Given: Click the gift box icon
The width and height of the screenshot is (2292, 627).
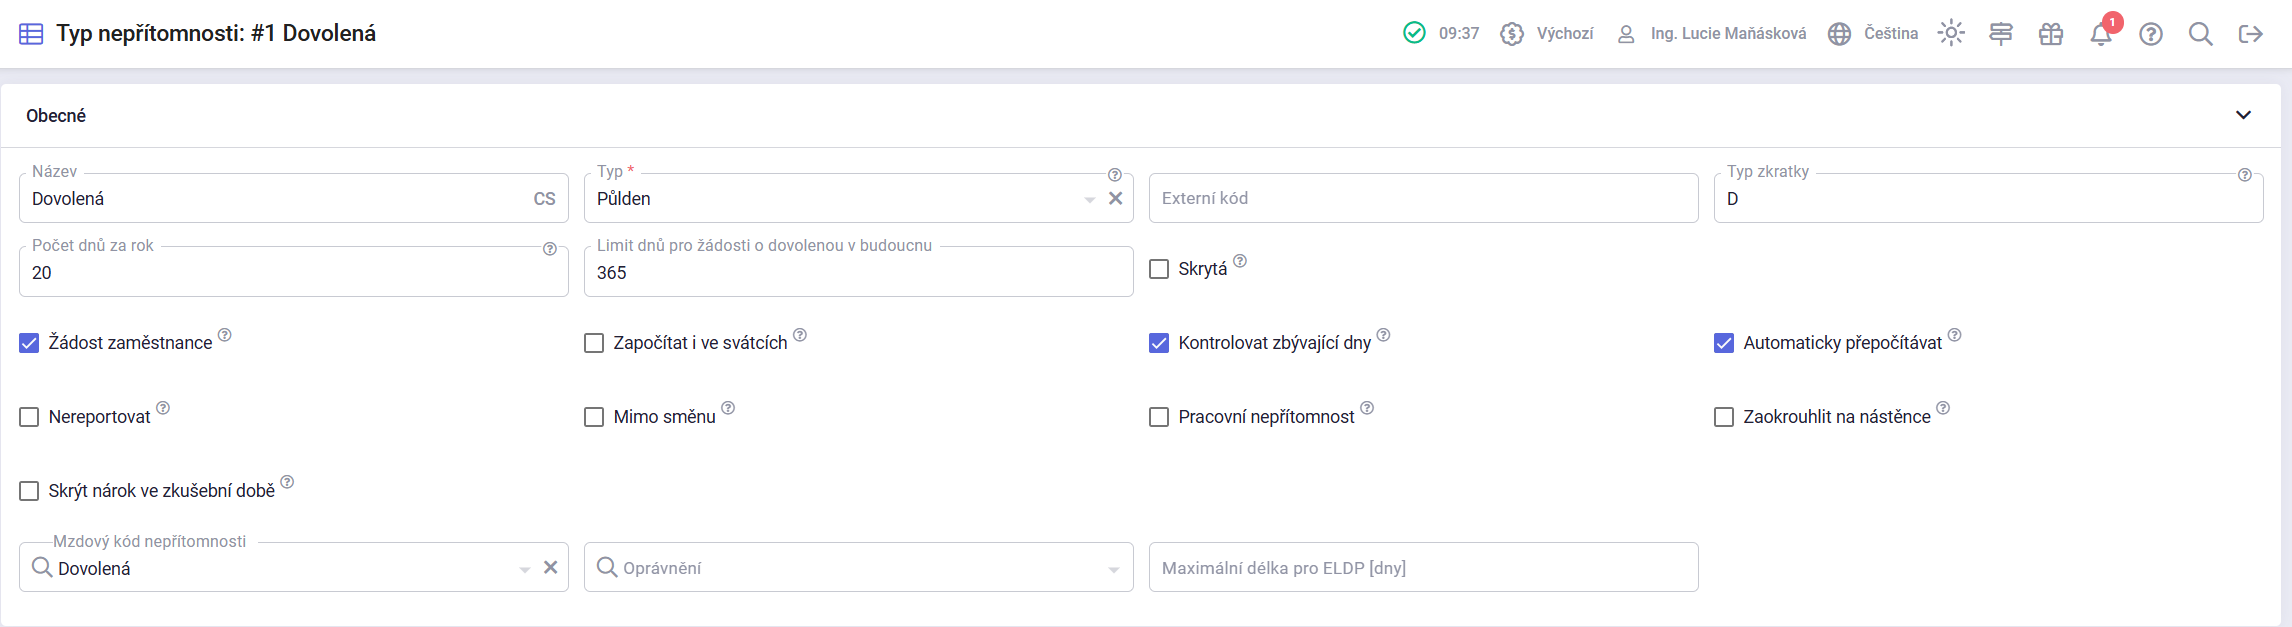Looking at the screenshot, I should [2051, 34].
